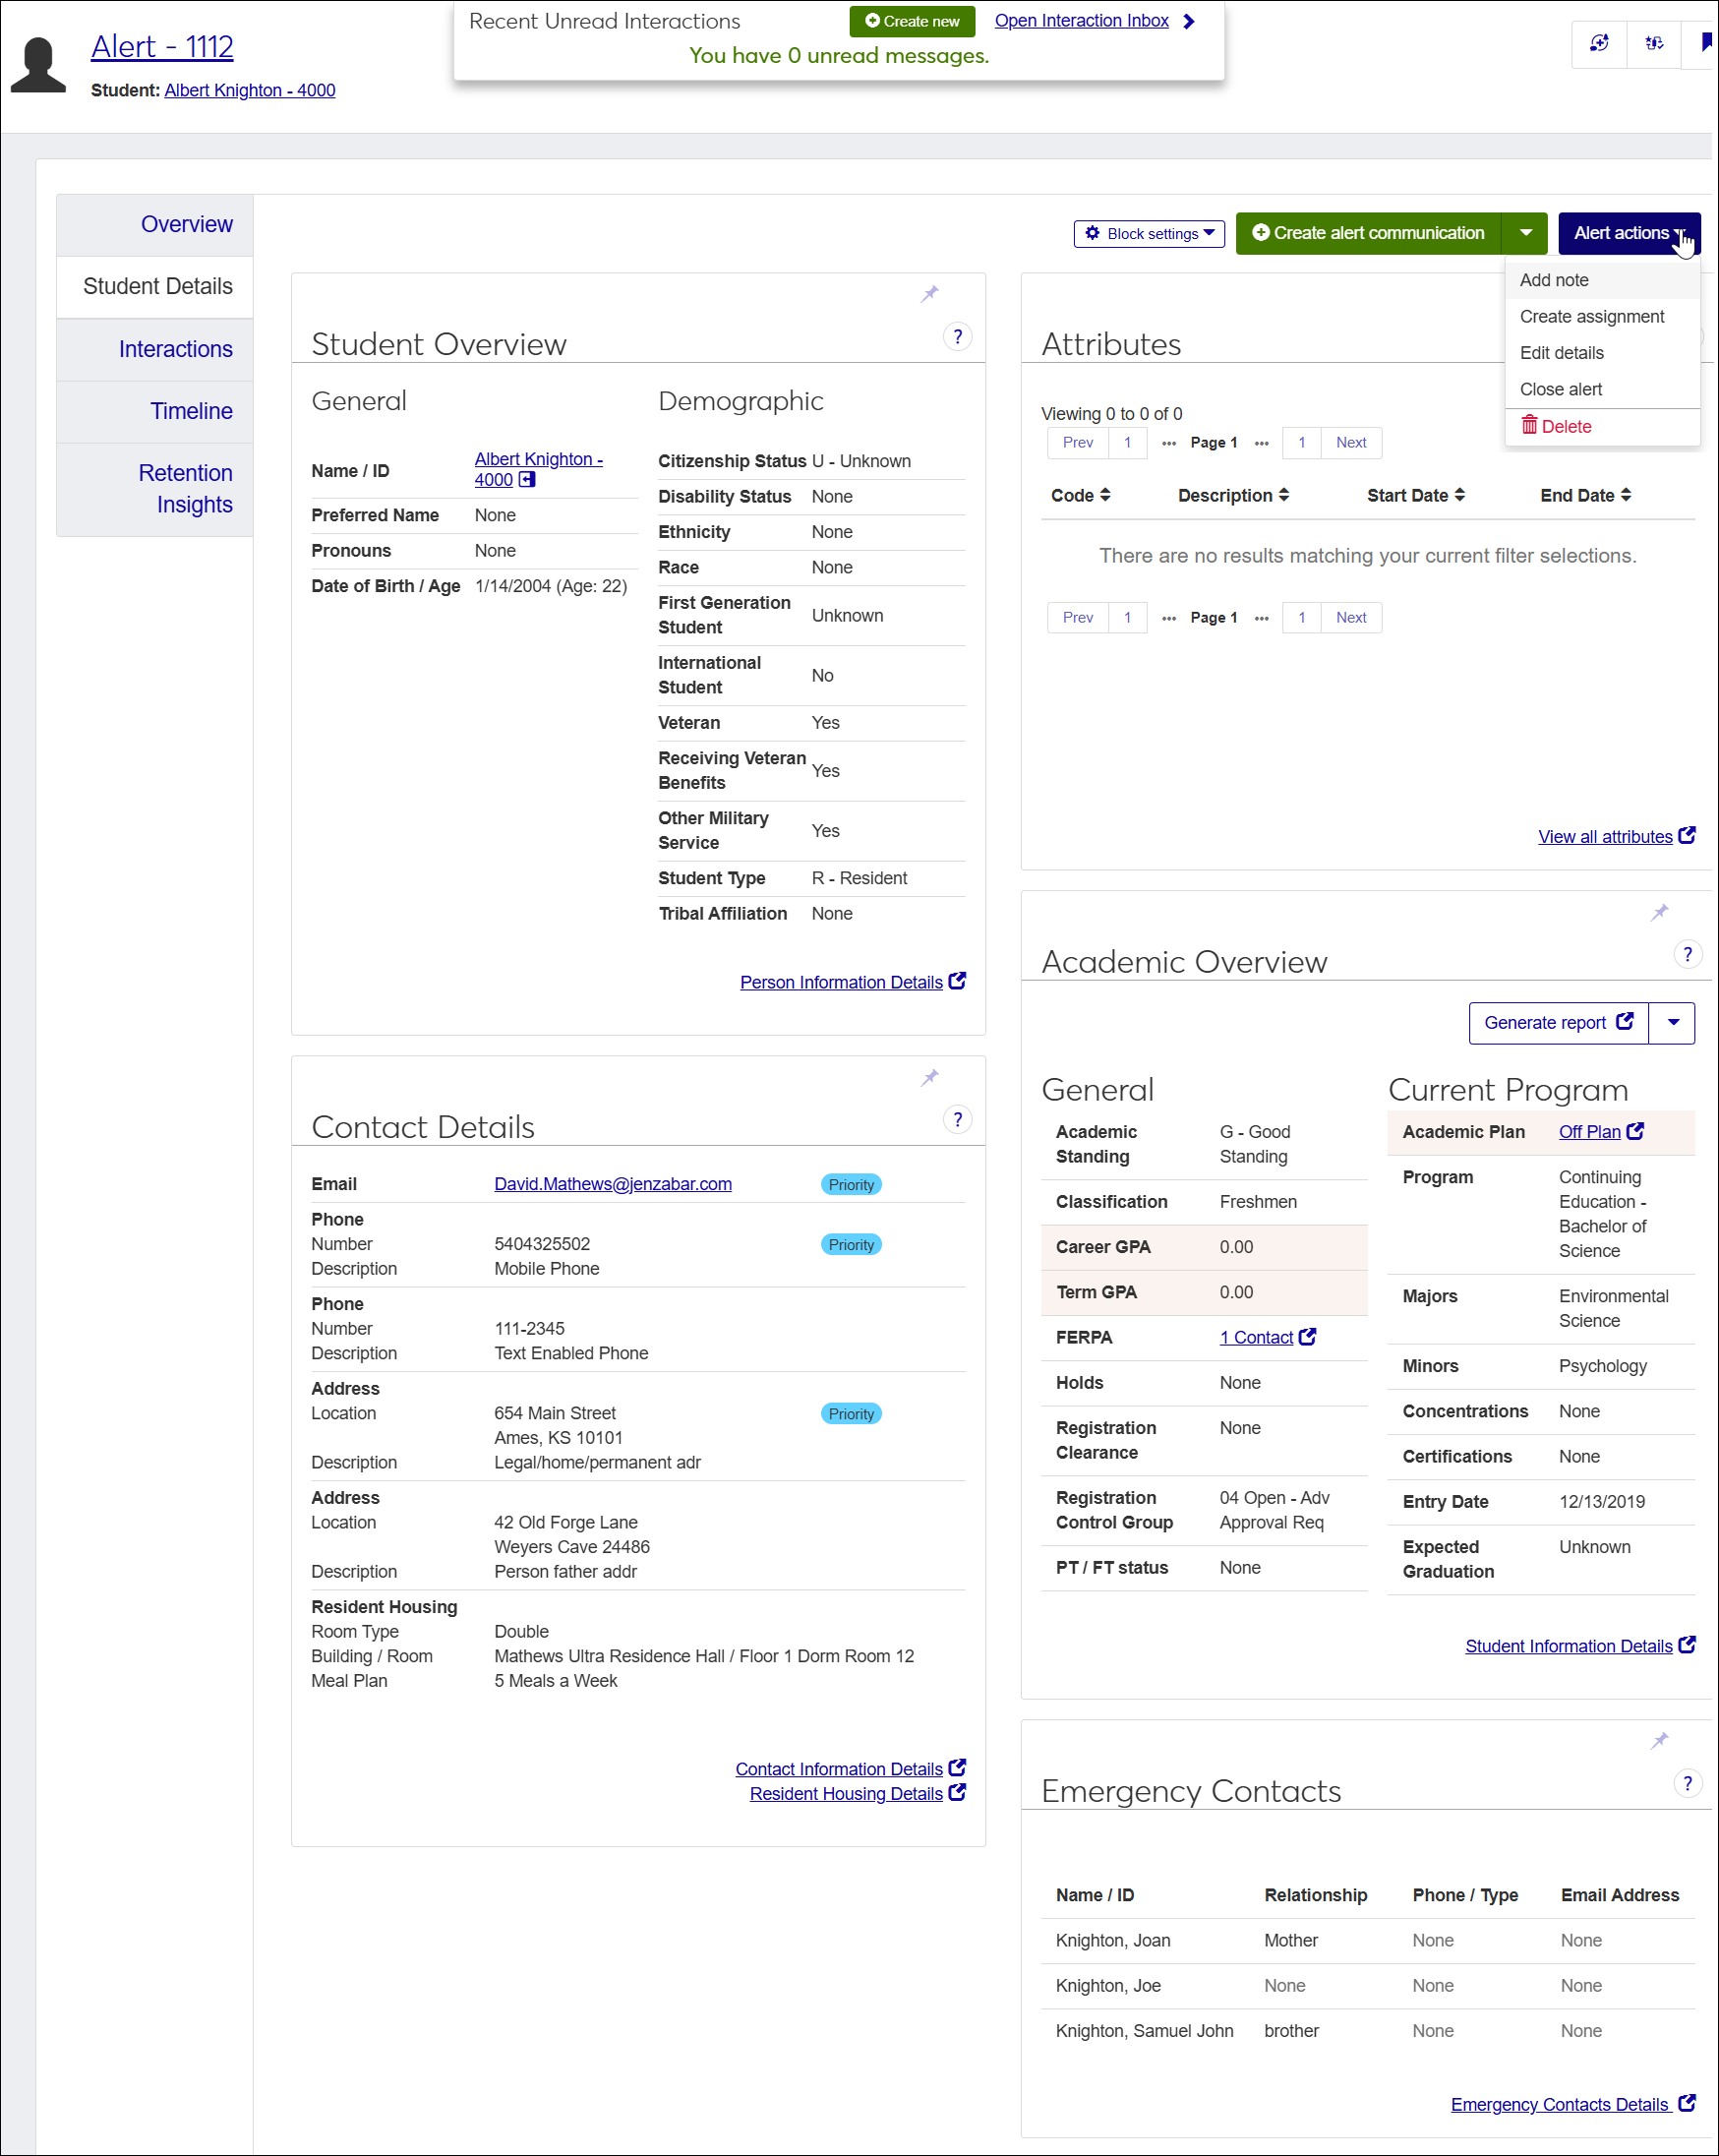Viewport: 1719px width, 2156px height.
Task: Select Edit details in Alert actions menu
Action: (x=1602, y=353)
